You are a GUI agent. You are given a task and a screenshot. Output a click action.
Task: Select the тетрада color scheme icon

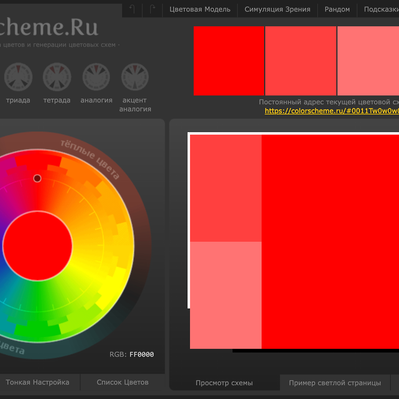[57, 77]
